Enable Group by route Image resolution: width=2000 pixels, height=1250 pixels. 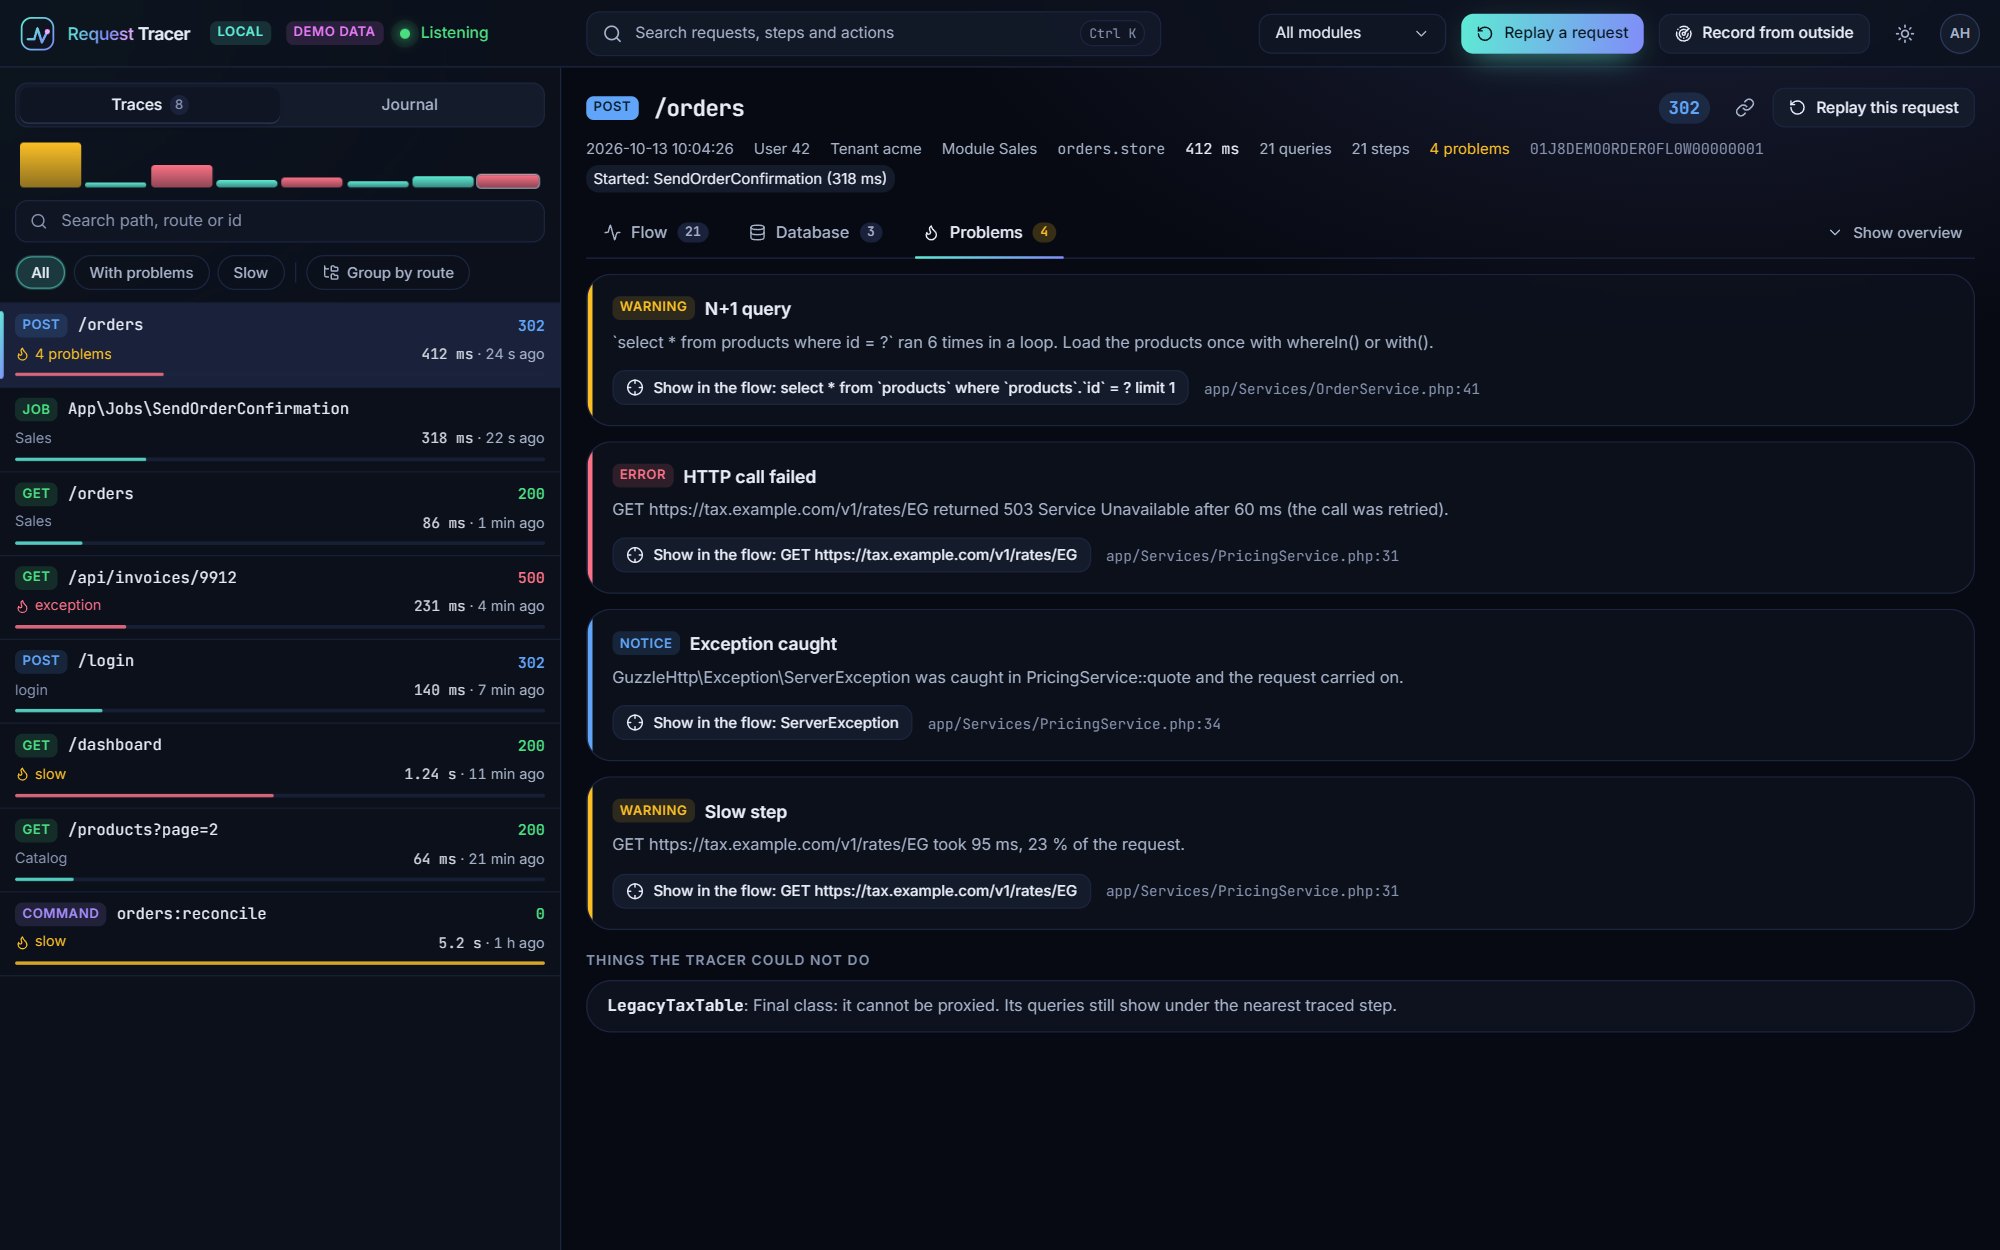[x=388, y=272]
